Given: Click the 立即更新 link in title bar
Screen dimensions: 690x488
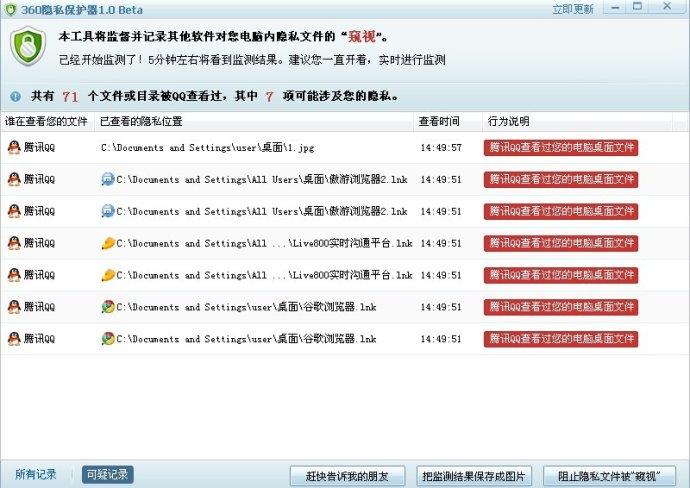Looking at the screenshot, I should (x=573, y=9).
